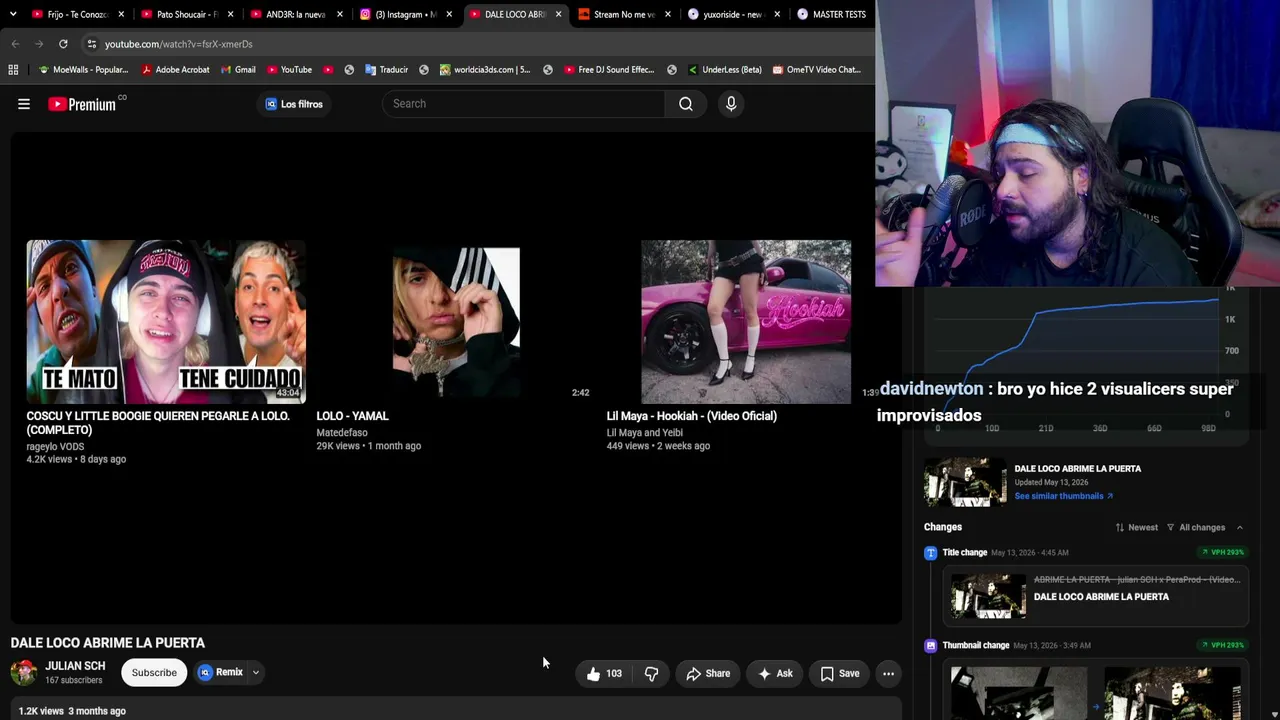The width and height of the screenshot is (1280, 720).
Task: Close the Instagram tab
Action: pos(449,15)
